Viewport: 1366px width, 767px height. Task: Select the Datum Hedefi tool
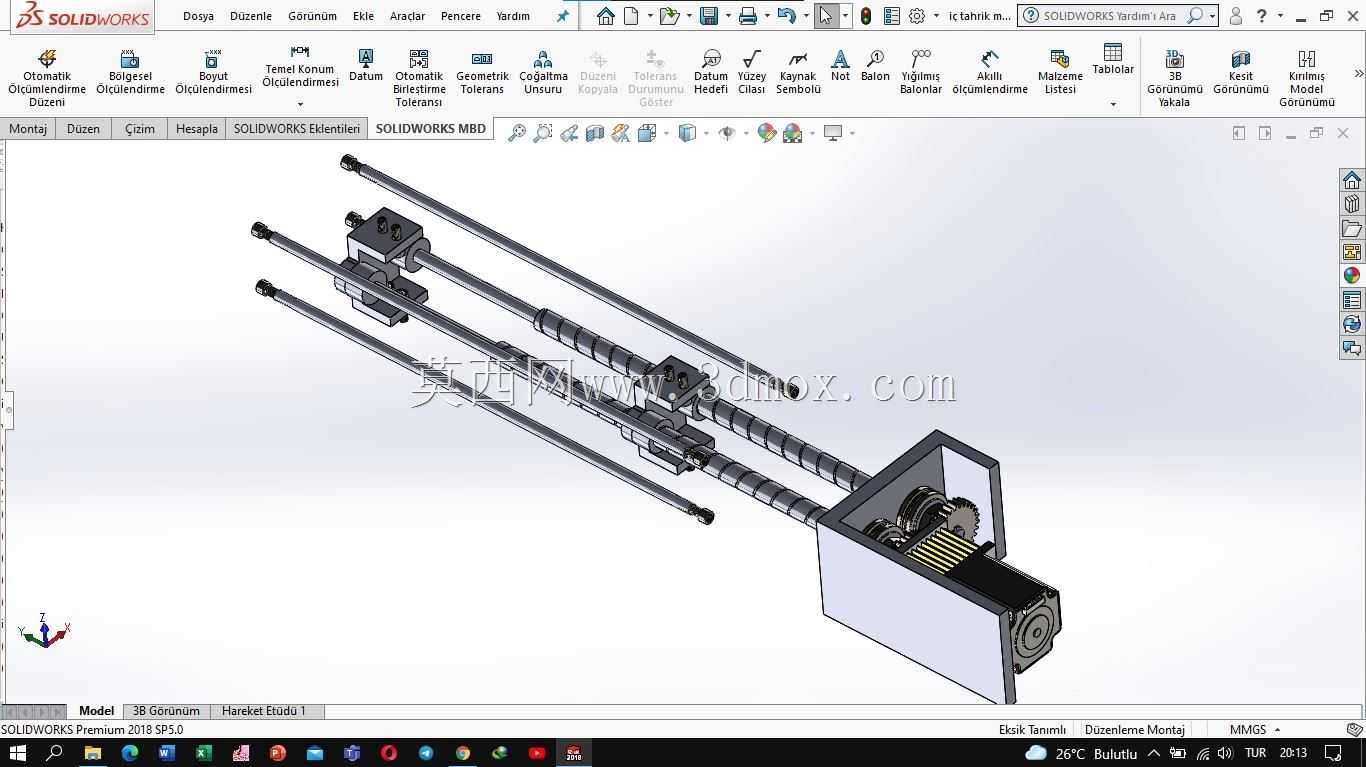click(711, 71)
